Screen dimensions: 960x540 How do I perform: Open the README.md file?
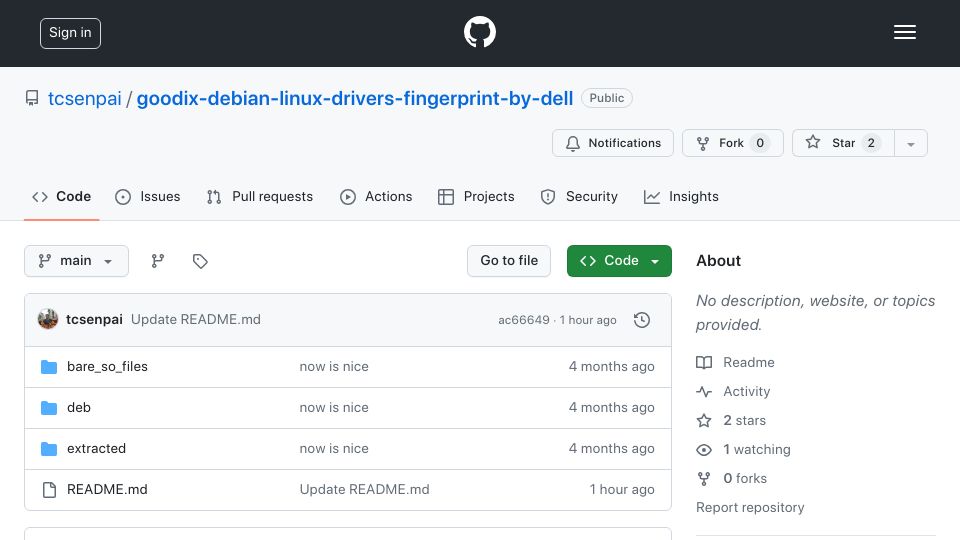click(x=107, y=490)
